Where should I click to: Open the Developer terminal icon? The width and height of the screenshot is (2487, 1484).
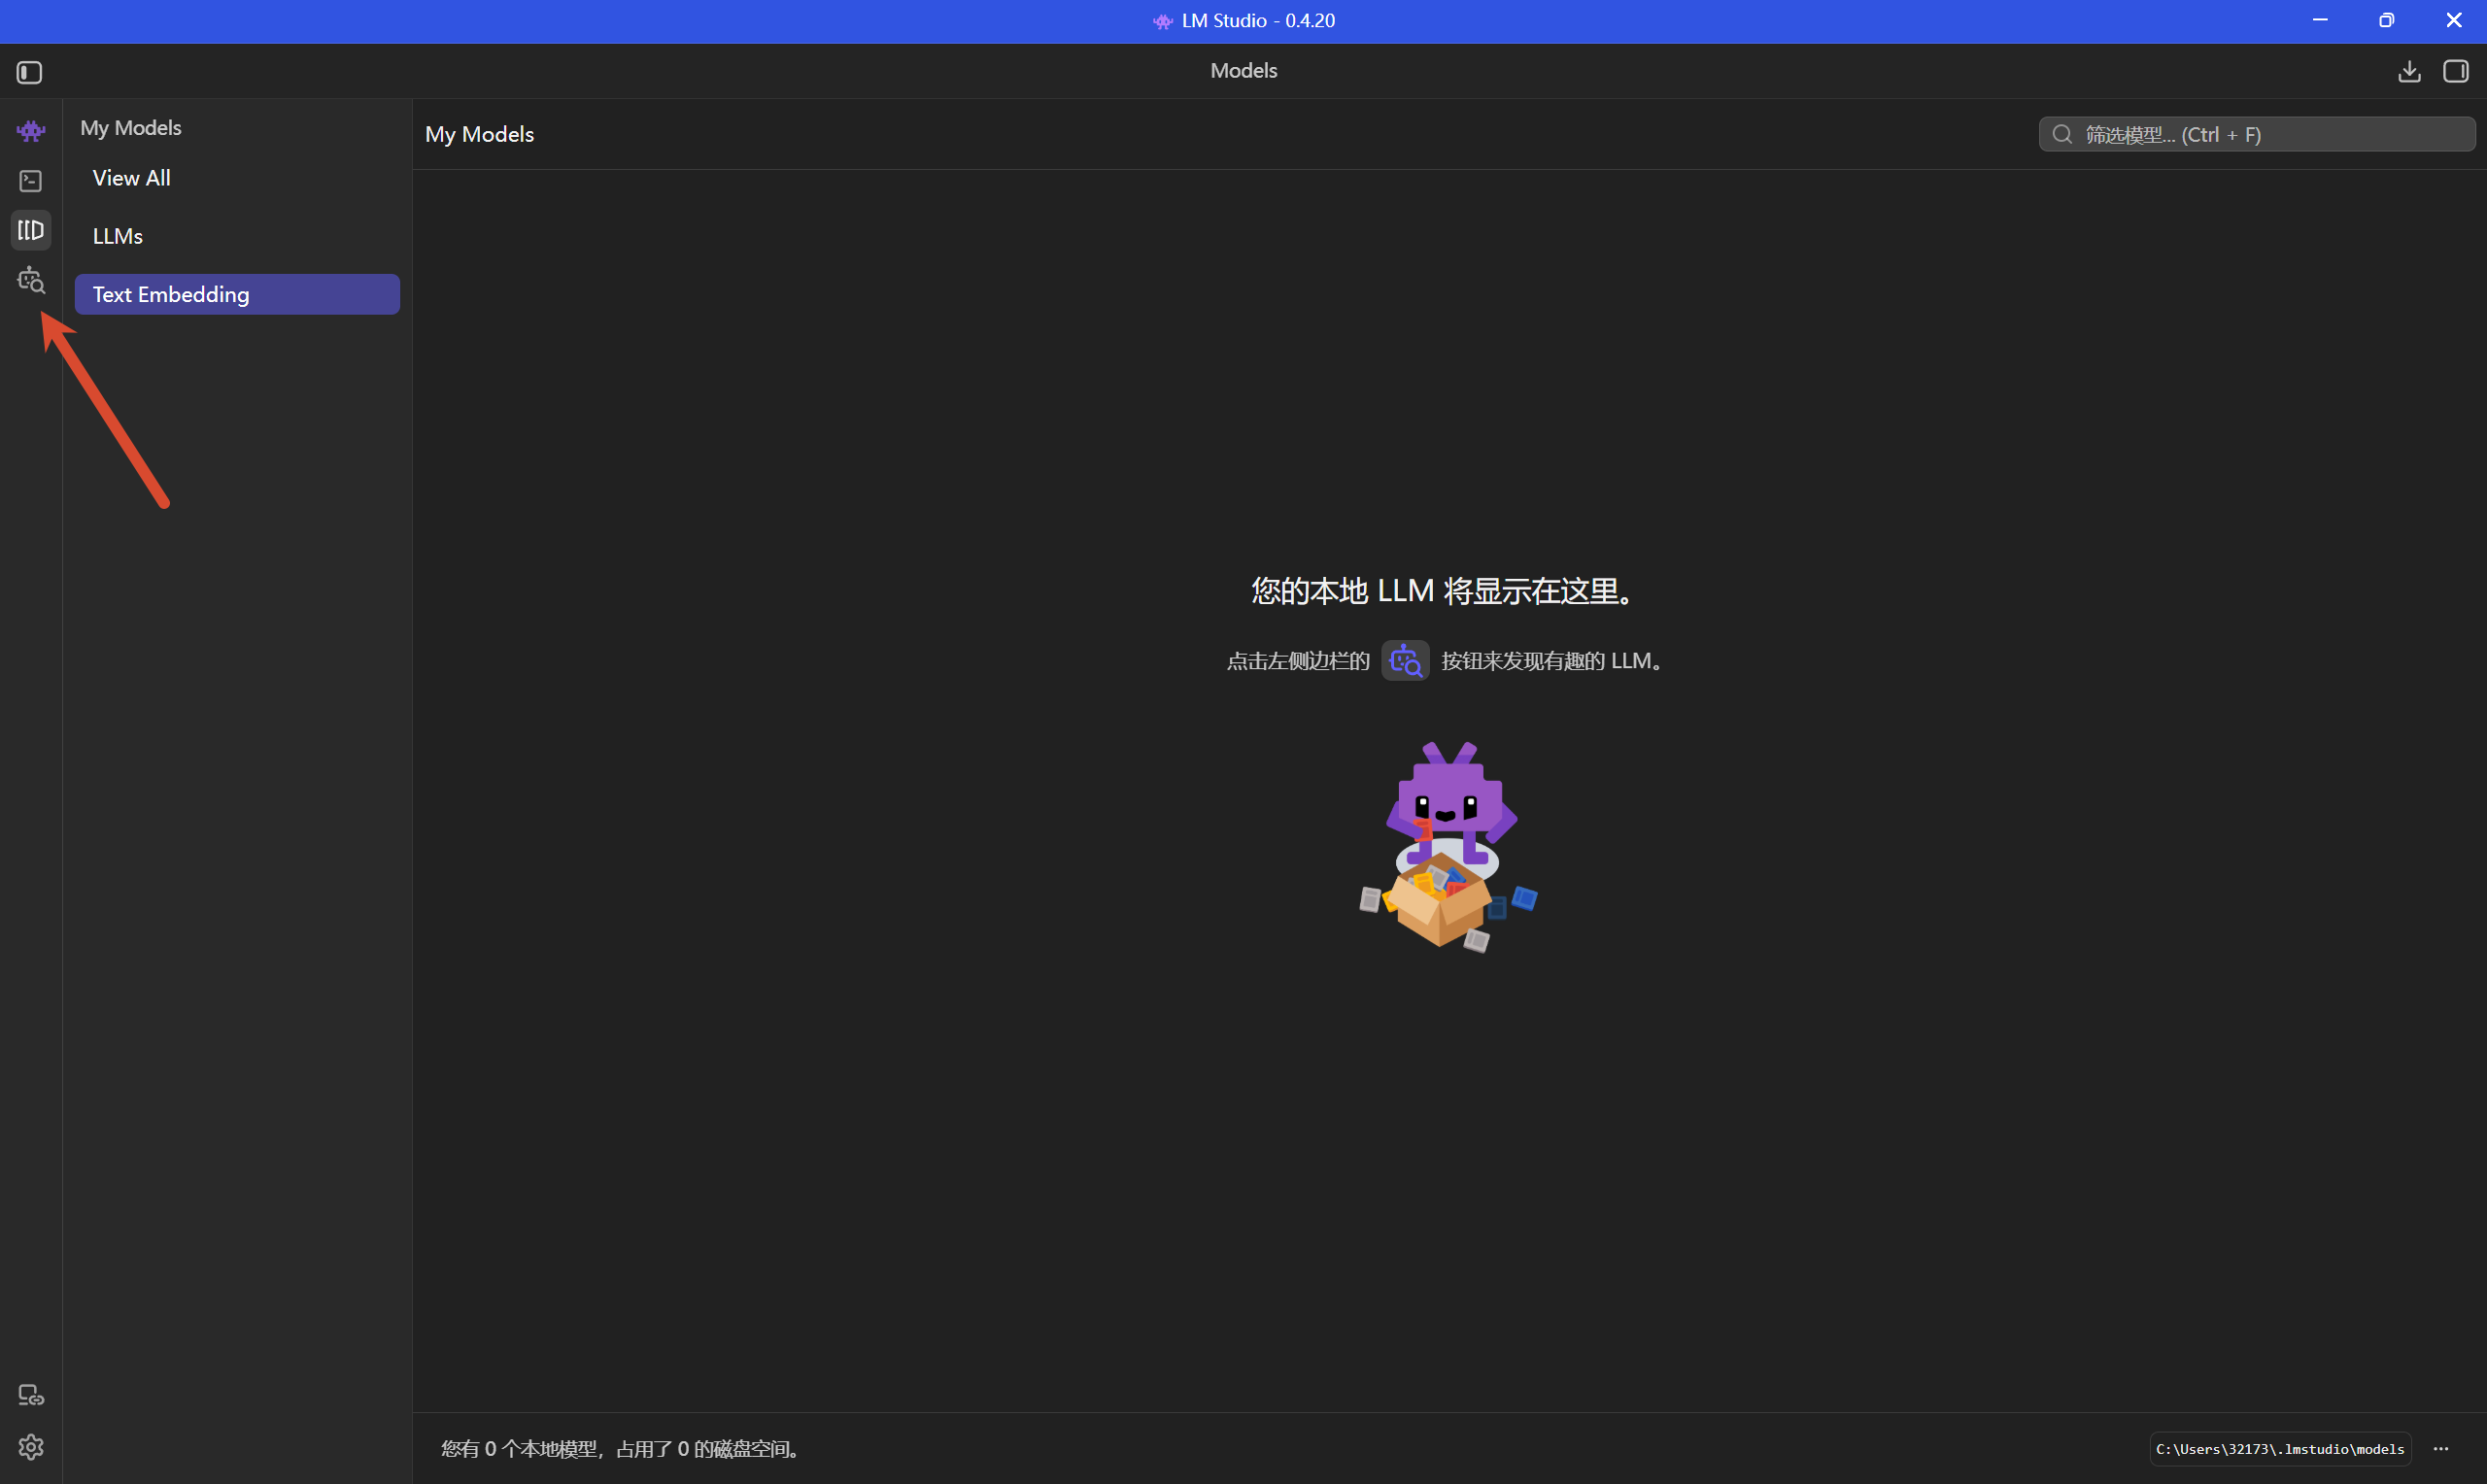(x=31, y=181)
